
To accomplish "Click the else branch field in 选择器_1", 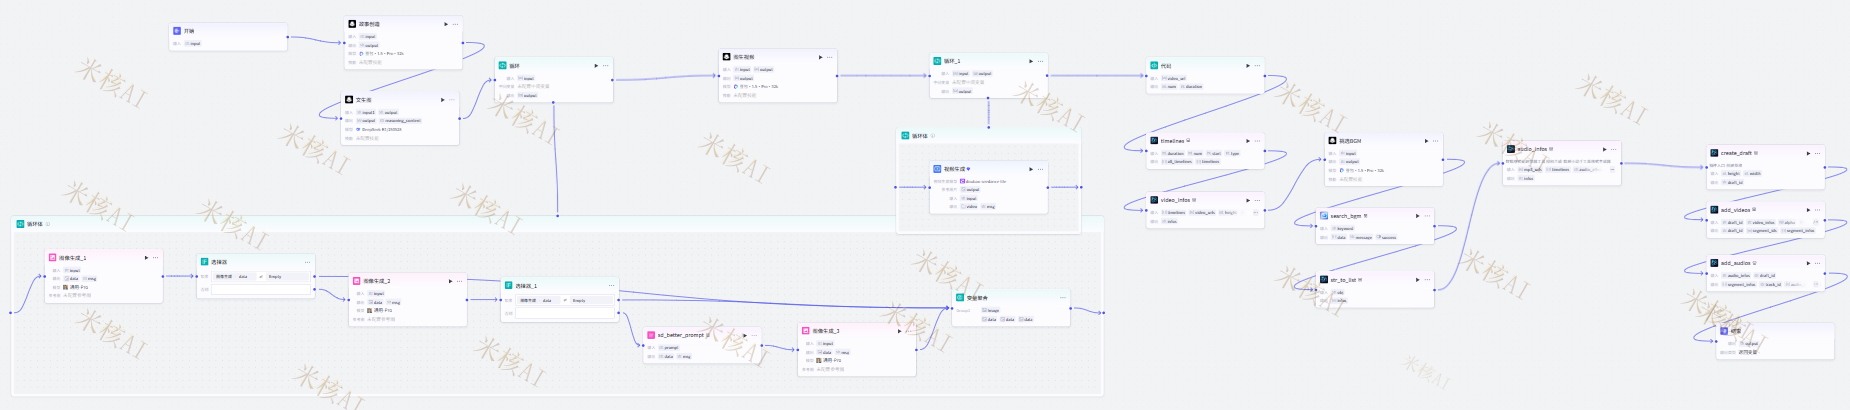I will pyautogui.click(x=564, y=313).
